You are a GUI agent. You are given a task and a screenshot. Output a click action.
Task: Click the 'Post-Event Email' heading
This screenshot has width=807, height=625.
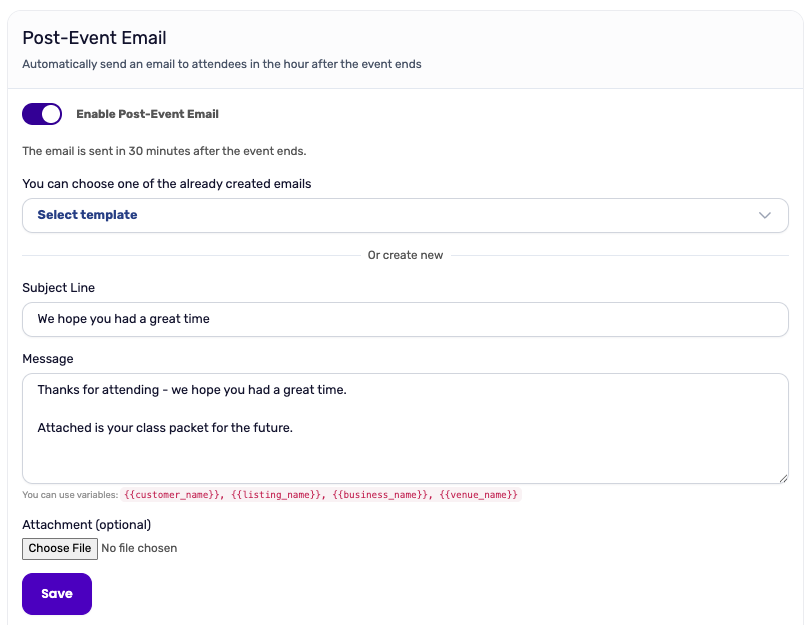[94, 38]
